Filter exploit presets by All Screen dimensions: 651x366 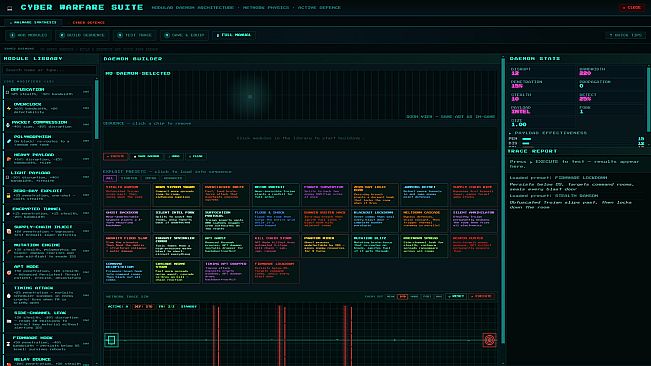click(x=110, y=178)
